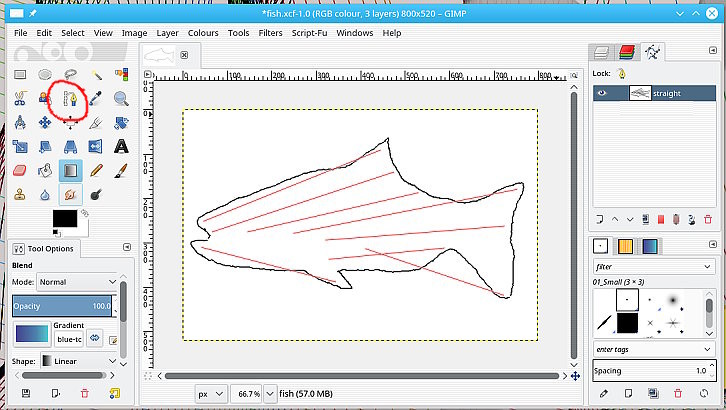Open the File menu

click(20, 33)
